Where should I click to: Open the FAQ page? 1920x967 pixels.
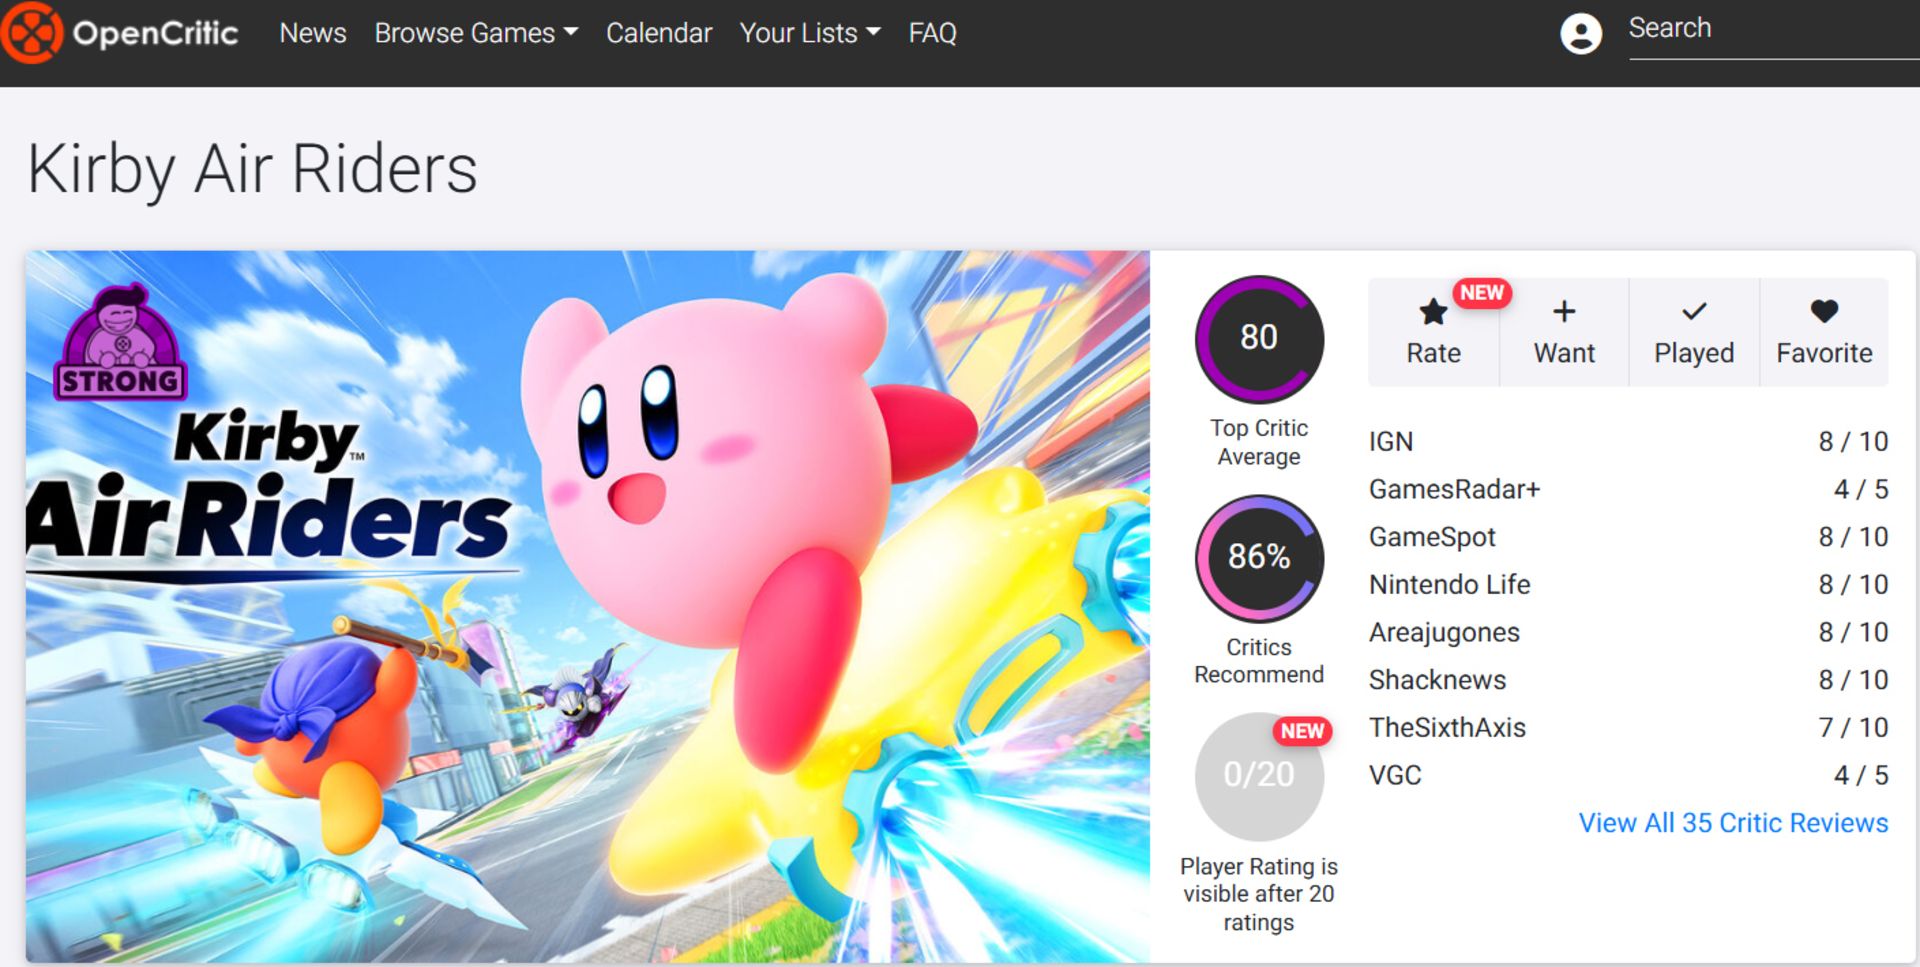931,33
